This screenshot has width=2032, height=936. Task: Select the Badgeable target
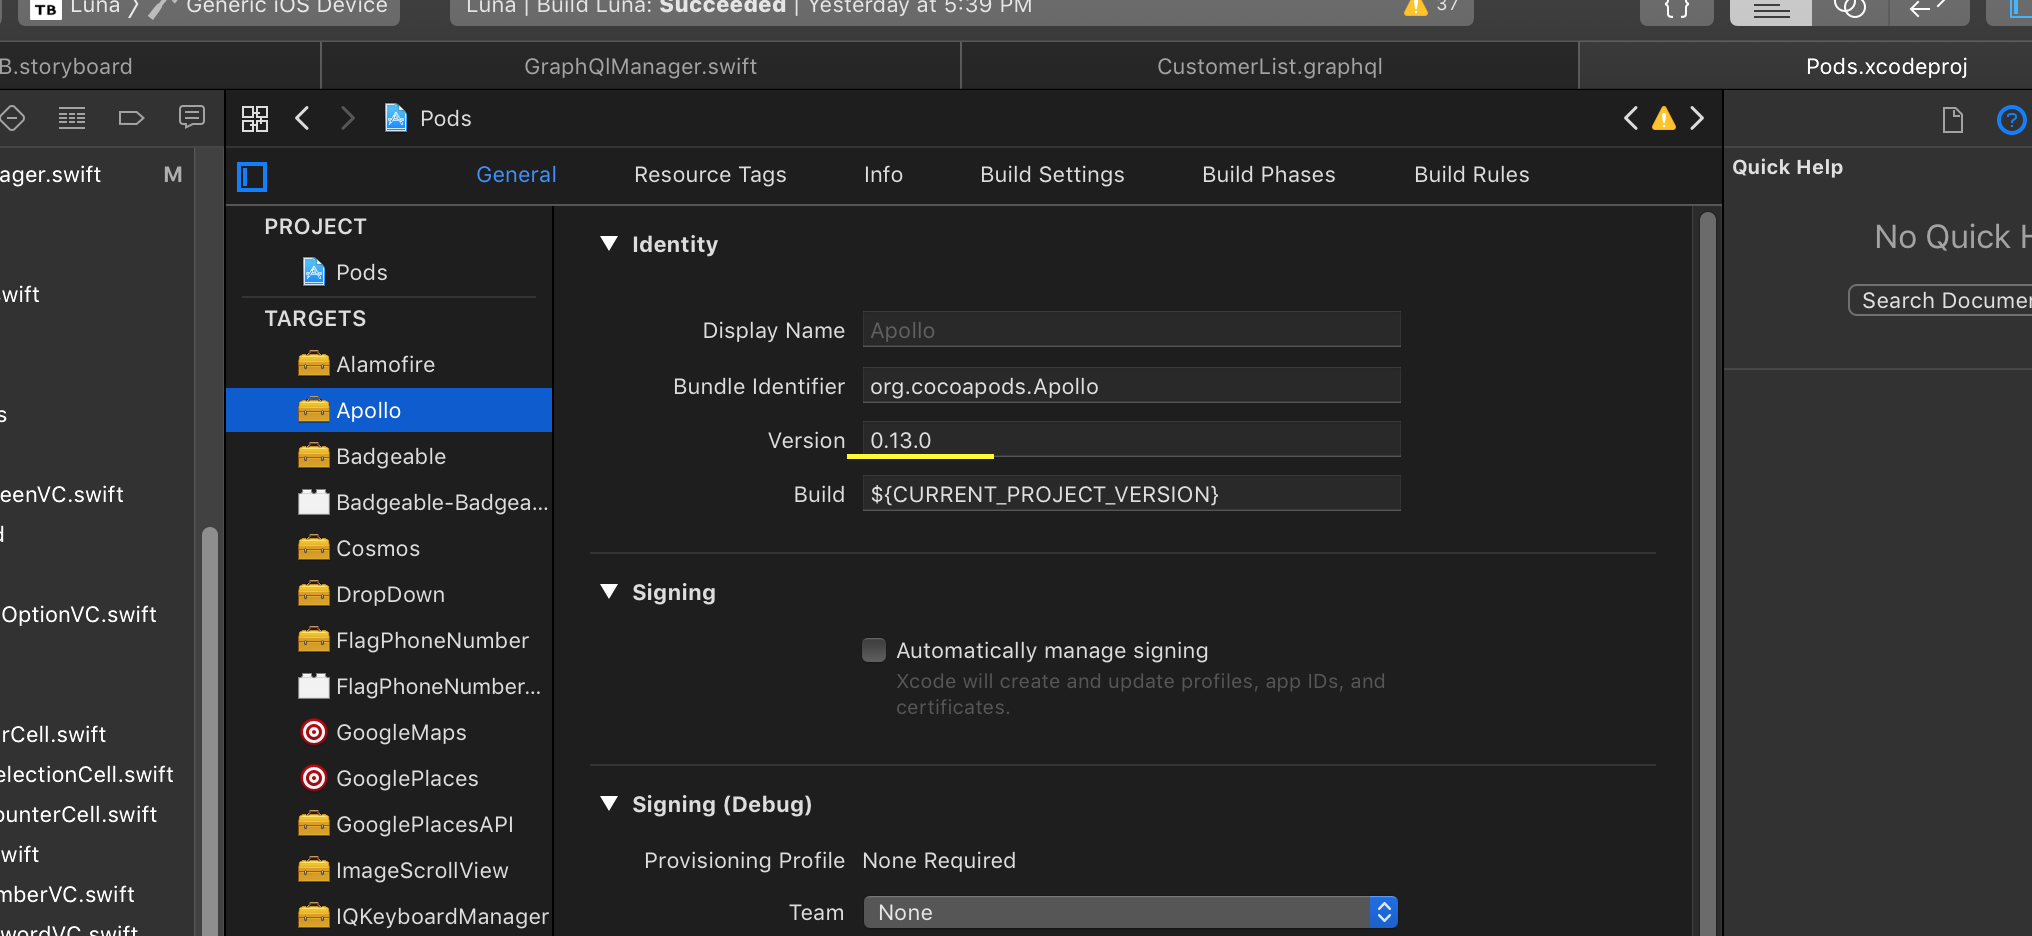[x=389, y=456]
